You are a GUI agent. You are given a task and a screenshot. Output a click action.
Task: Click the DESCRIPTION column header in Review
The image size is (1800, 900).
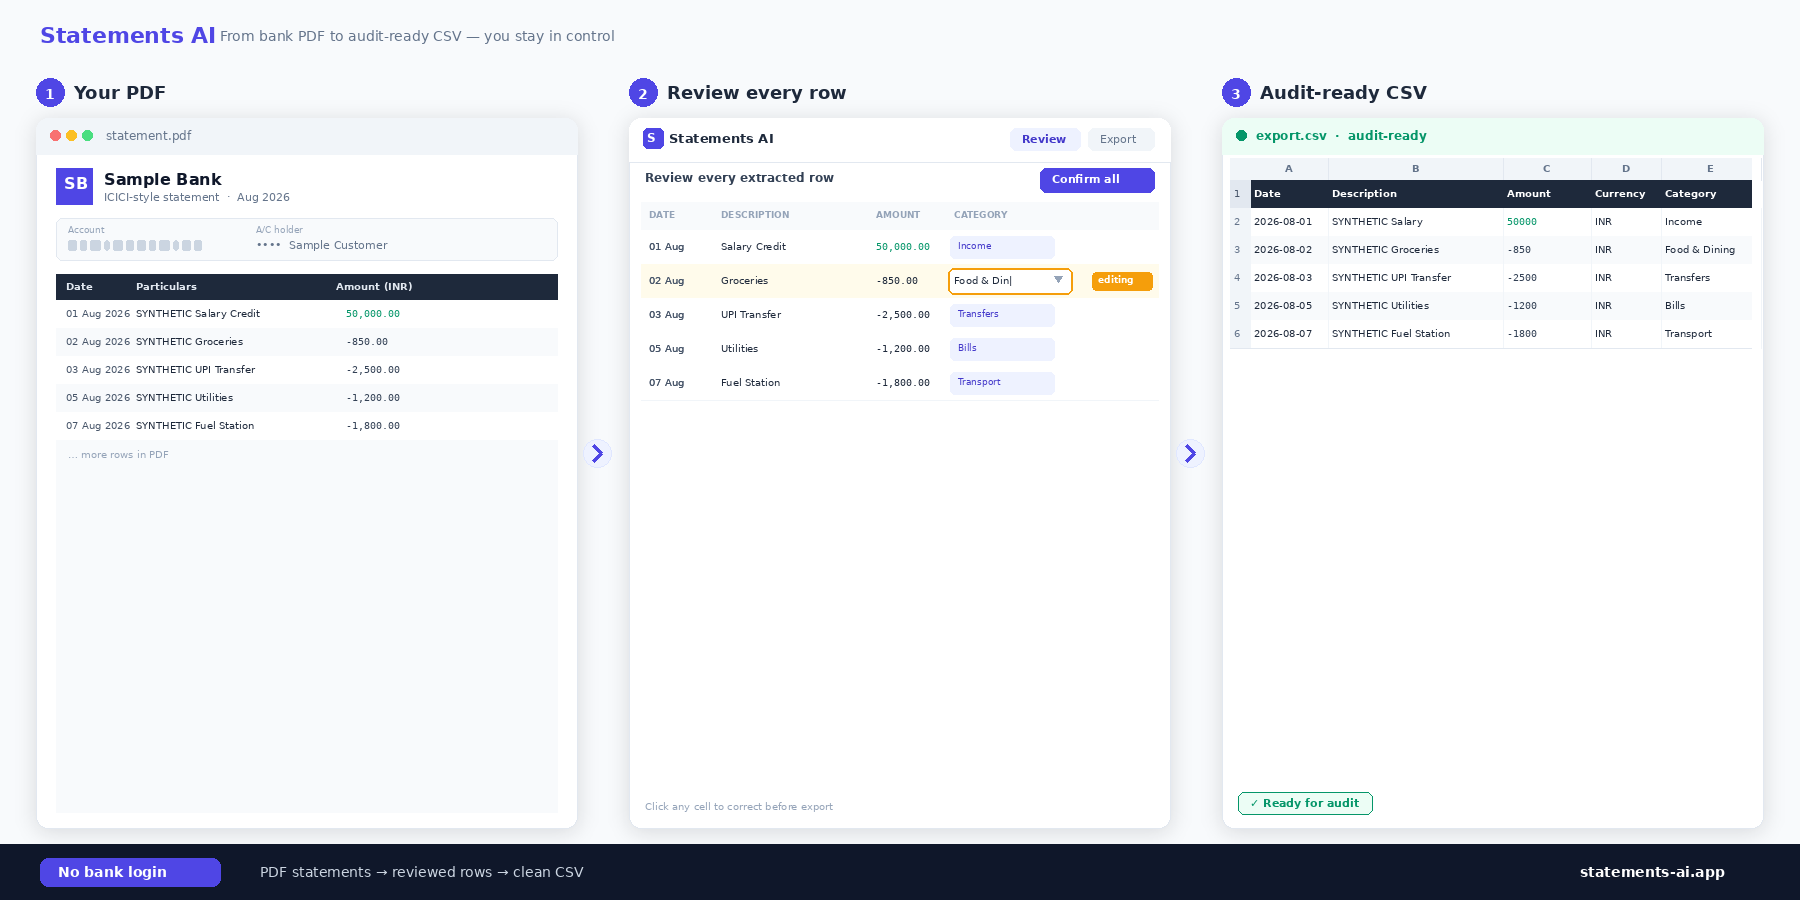coord(755,215)
